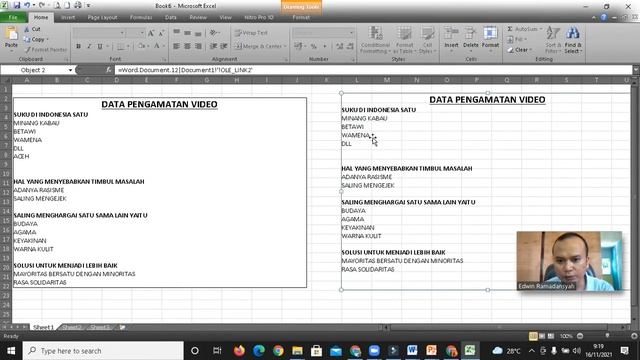Open the File tab
The height and width of the screenshot is (360, 640).
point(13,18)
